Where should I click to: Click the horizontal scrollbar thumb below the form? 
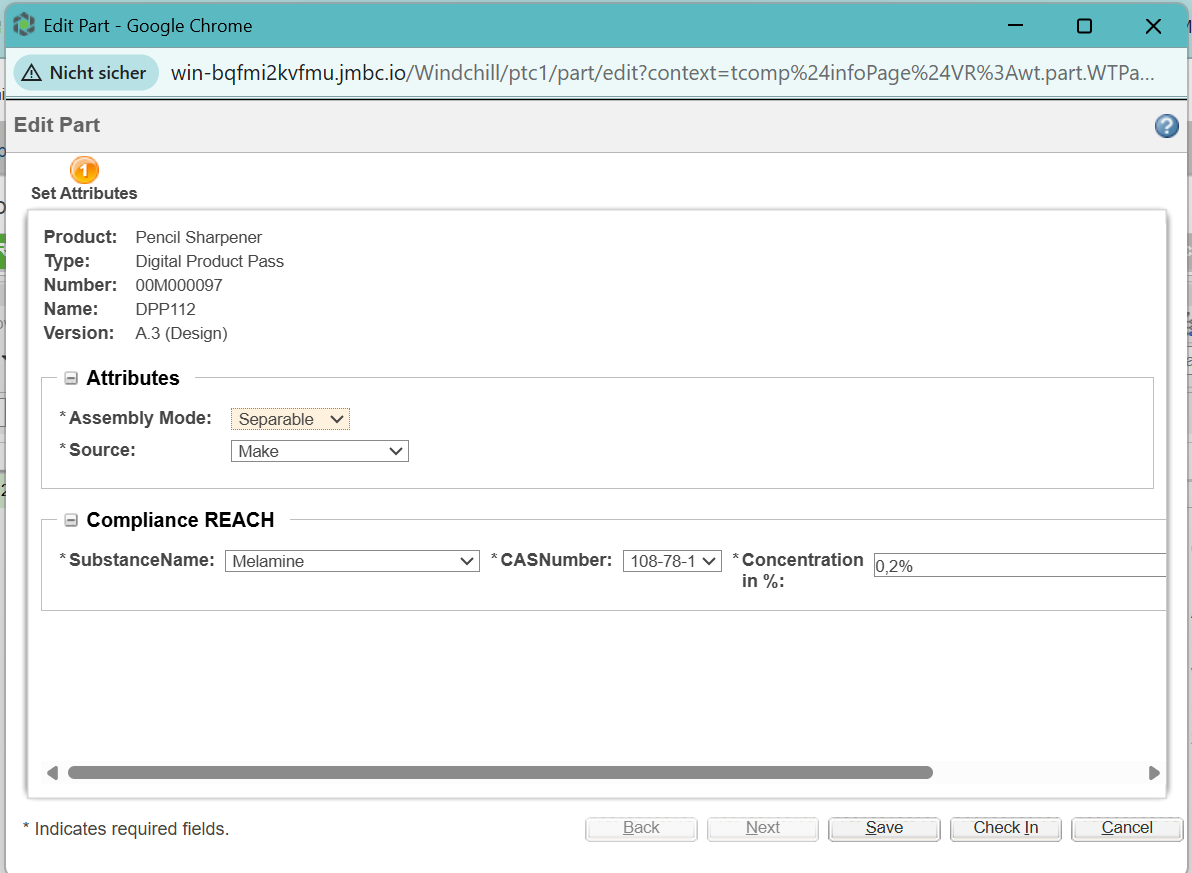tap(500, 772)
